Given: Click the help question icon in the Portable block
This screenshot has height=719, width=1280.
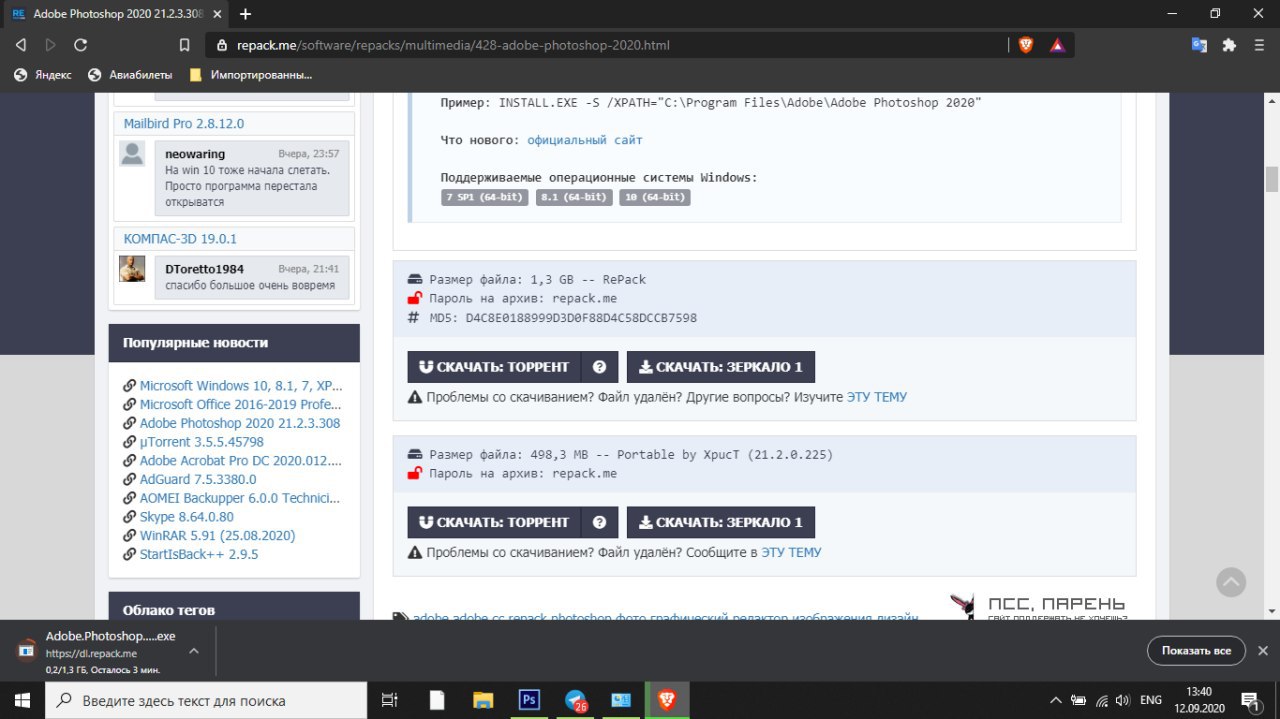Looking at the screenshot, I should coord(599,522).
